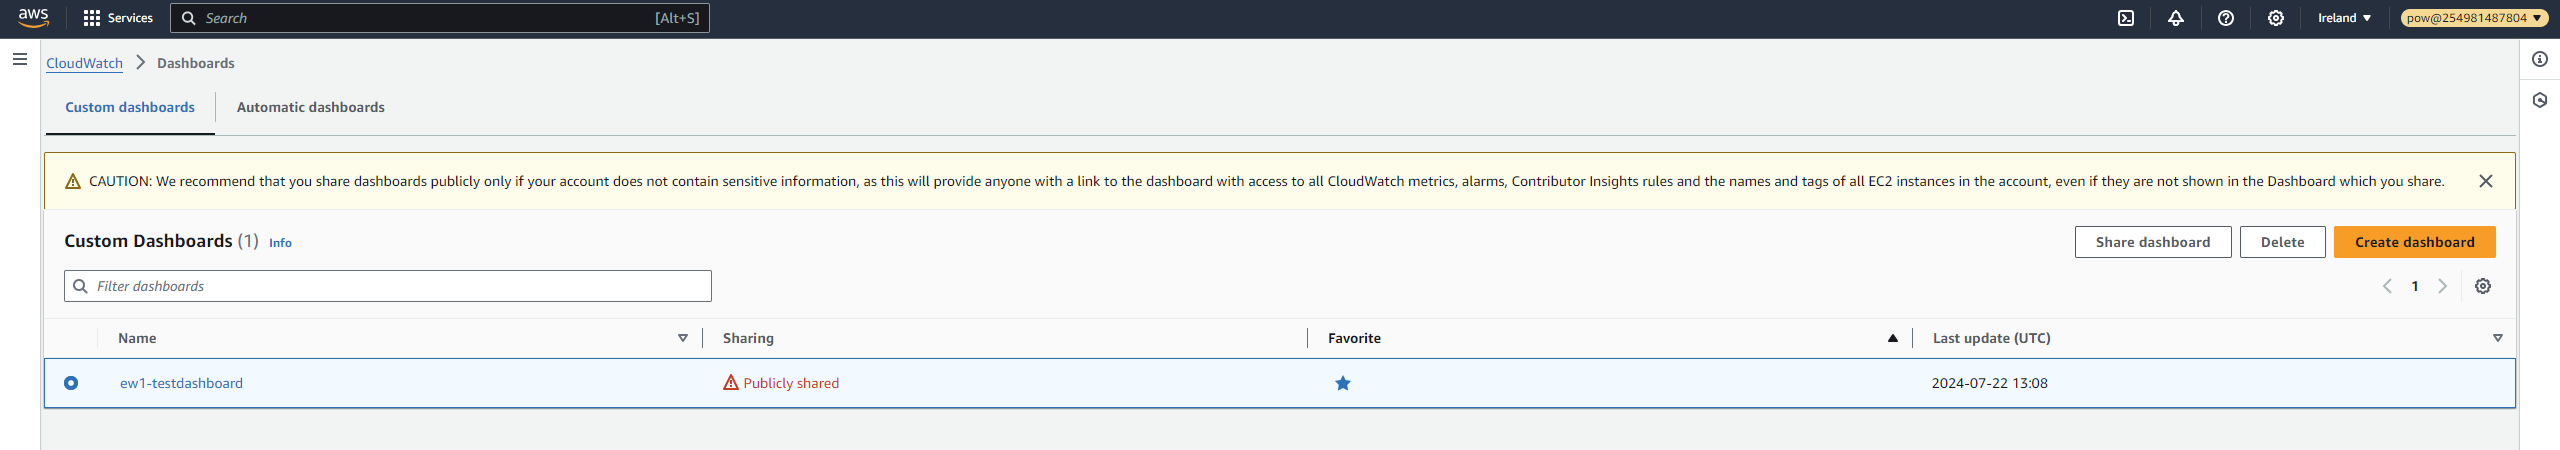Open the Services grid menu

coord(118,18)
